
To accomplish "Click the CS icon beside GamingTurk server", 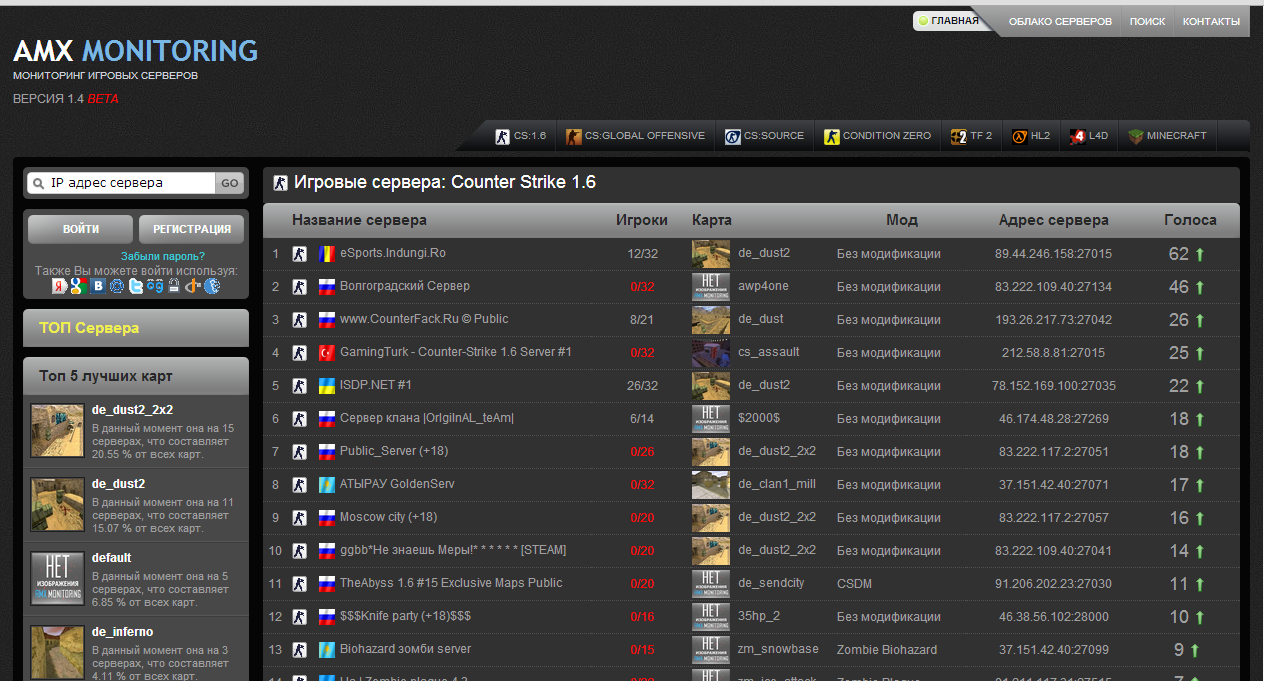I will pos(299,353).
